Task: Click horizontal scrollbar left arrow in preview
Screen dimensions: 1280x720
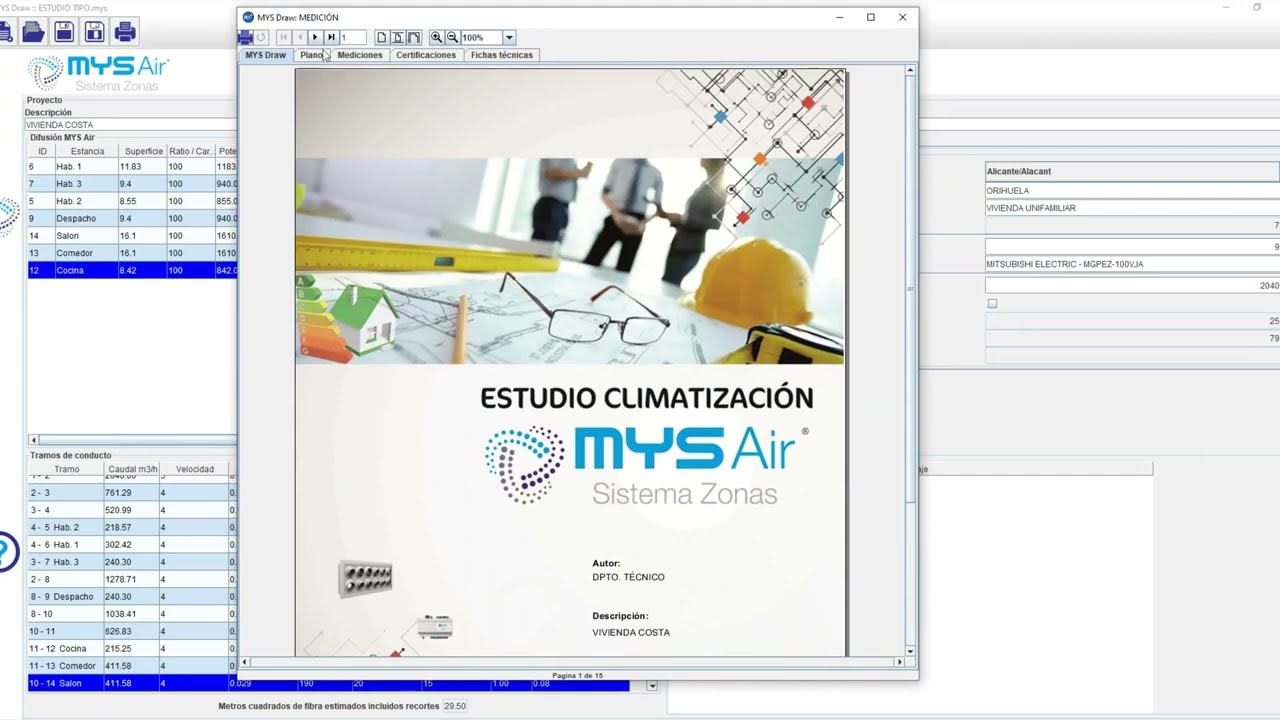Action: (x=245, y=662)
